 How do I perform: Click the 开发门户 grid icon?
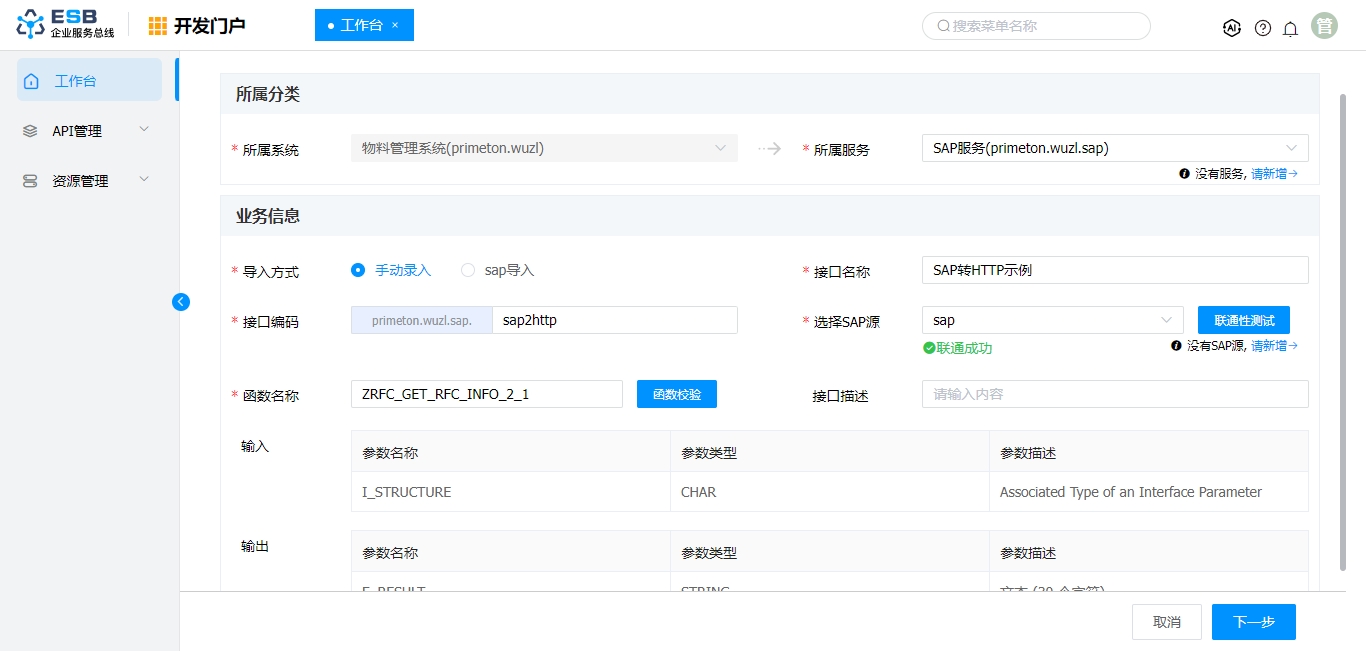(158, 26)
